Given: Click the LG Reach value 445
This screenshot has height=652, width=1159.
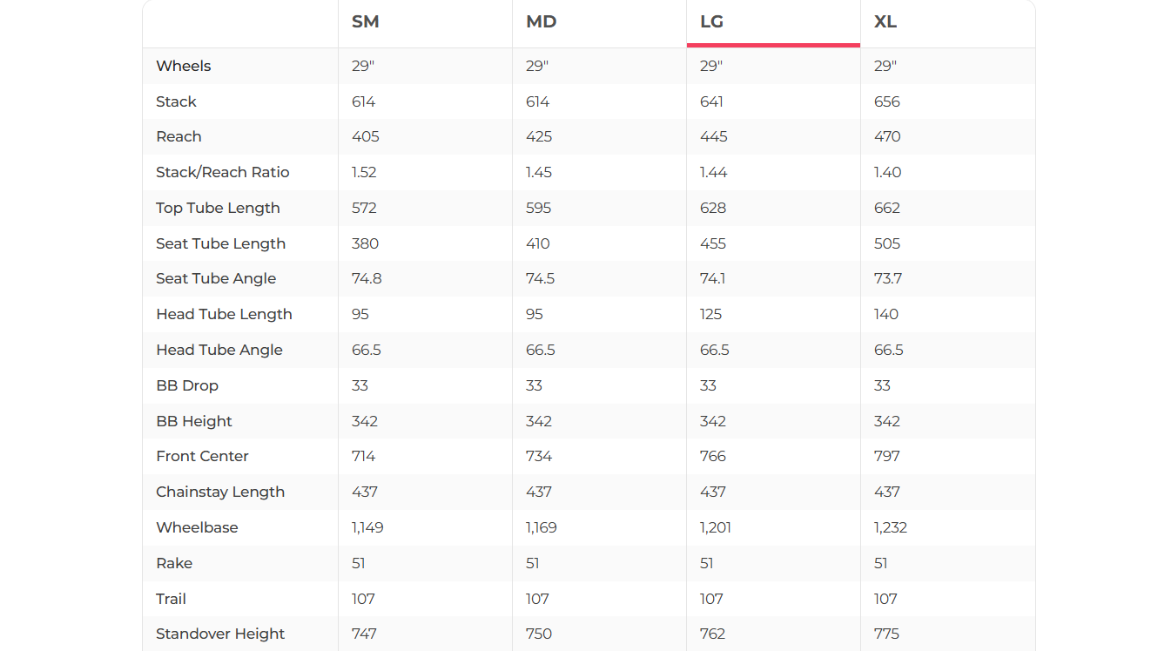Looking at the screenshot, I should 714,137.
